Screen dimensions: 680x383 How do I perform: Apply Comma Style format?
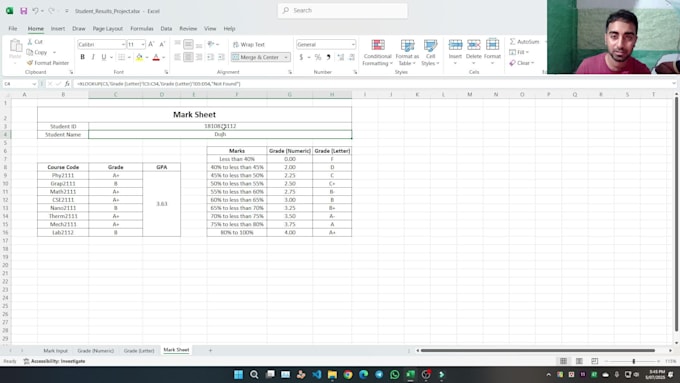coord(328,57)
